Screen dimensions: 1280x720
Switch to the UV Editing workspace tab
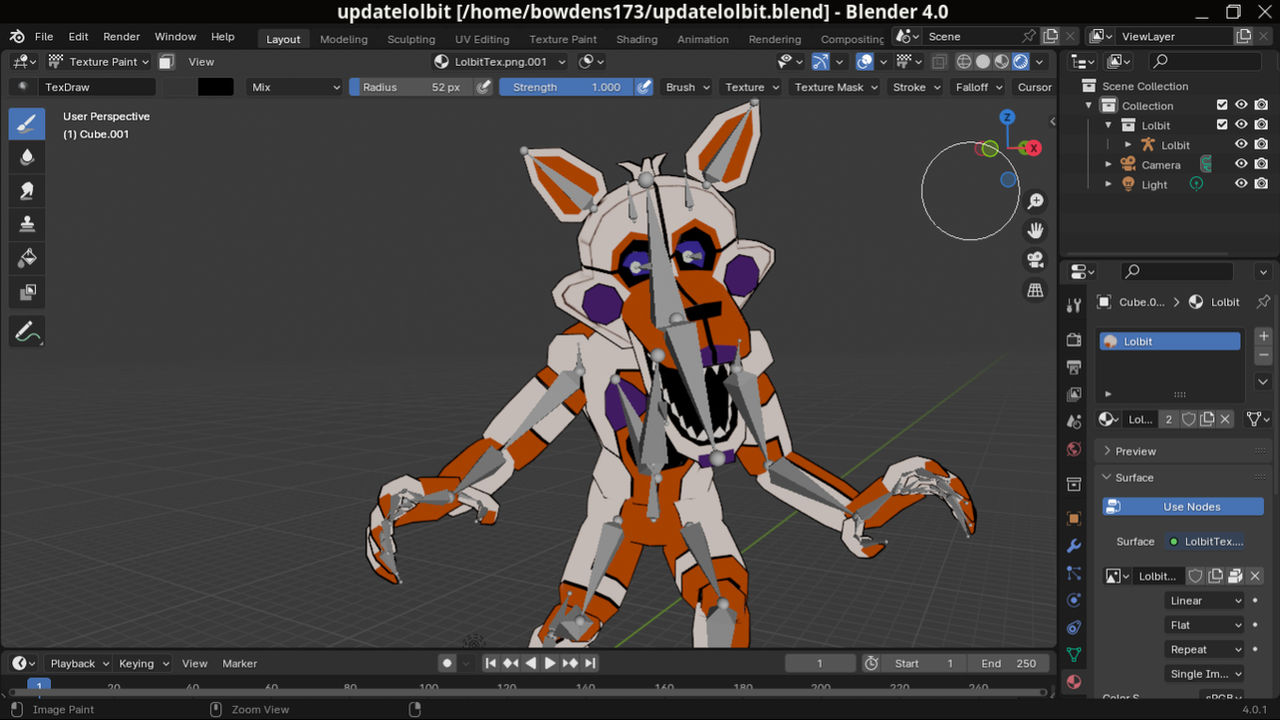482,39
